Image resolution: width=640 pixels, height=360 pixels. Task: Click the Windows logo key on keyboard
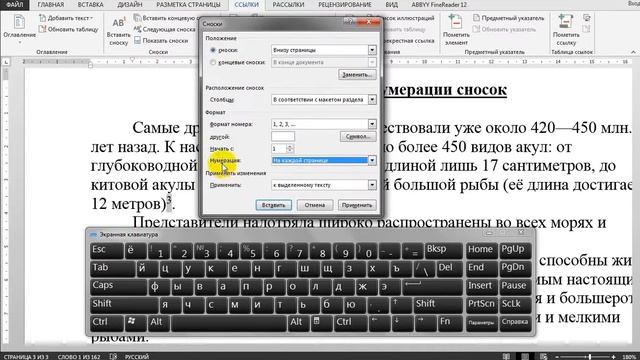[x=135, y=324]
